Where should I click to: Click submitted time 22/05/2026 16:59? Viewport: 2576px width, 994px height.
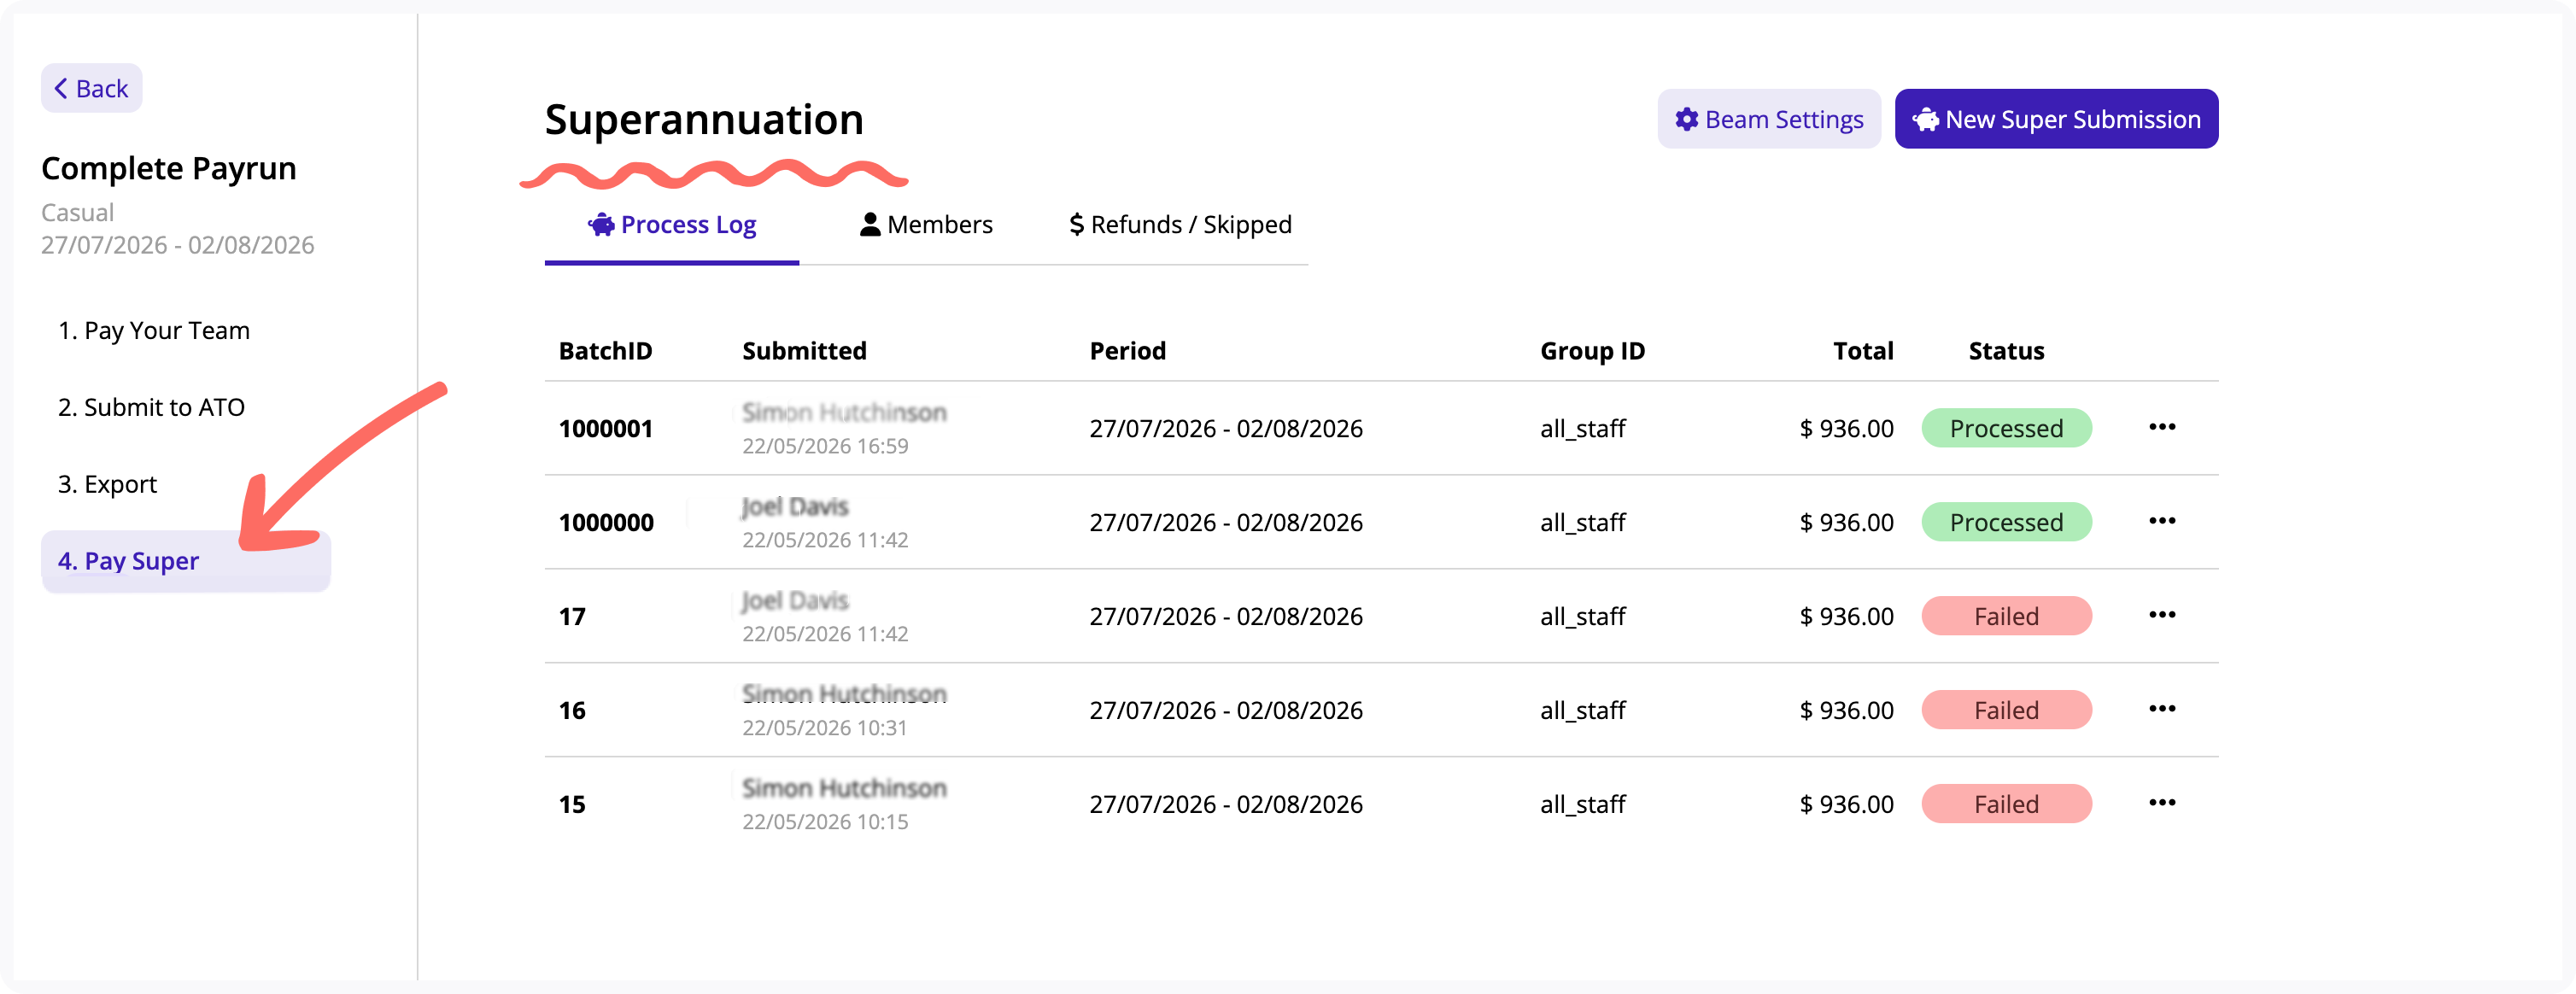(825, 447)
